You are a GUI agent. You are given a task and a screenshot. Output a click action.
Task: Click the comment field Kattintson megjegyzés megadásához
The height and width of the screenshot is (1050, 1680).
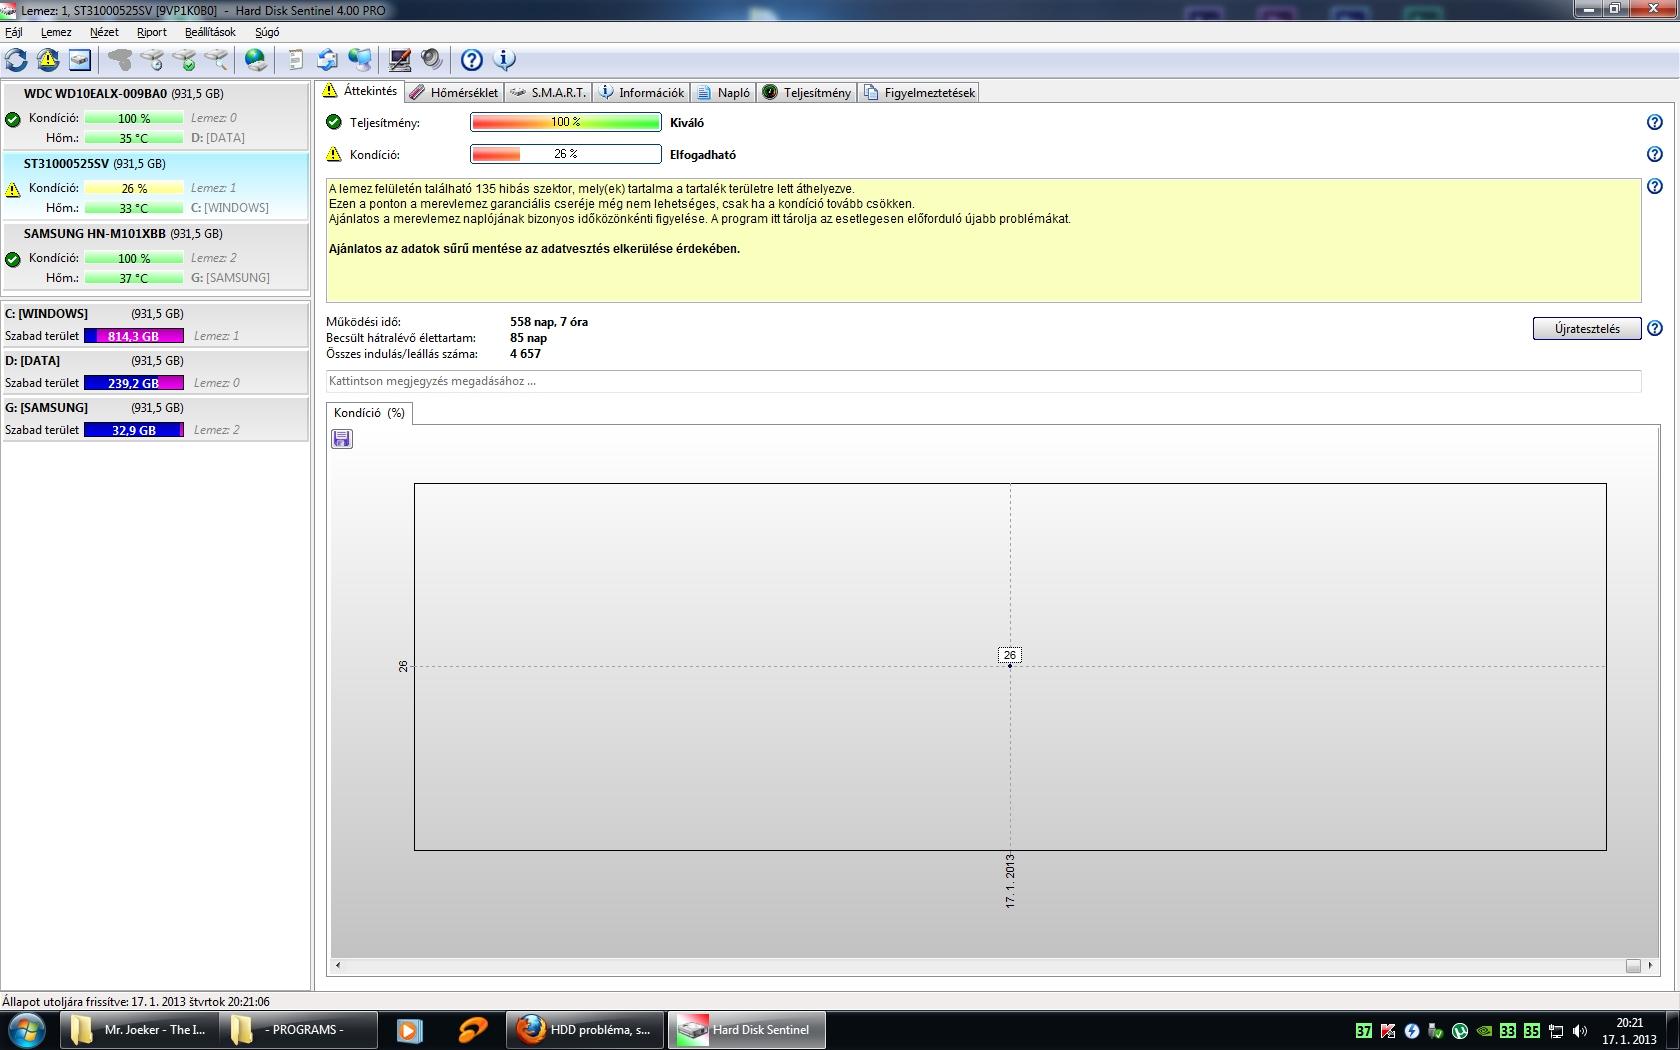pyautogui.click(x=983, y=381)
